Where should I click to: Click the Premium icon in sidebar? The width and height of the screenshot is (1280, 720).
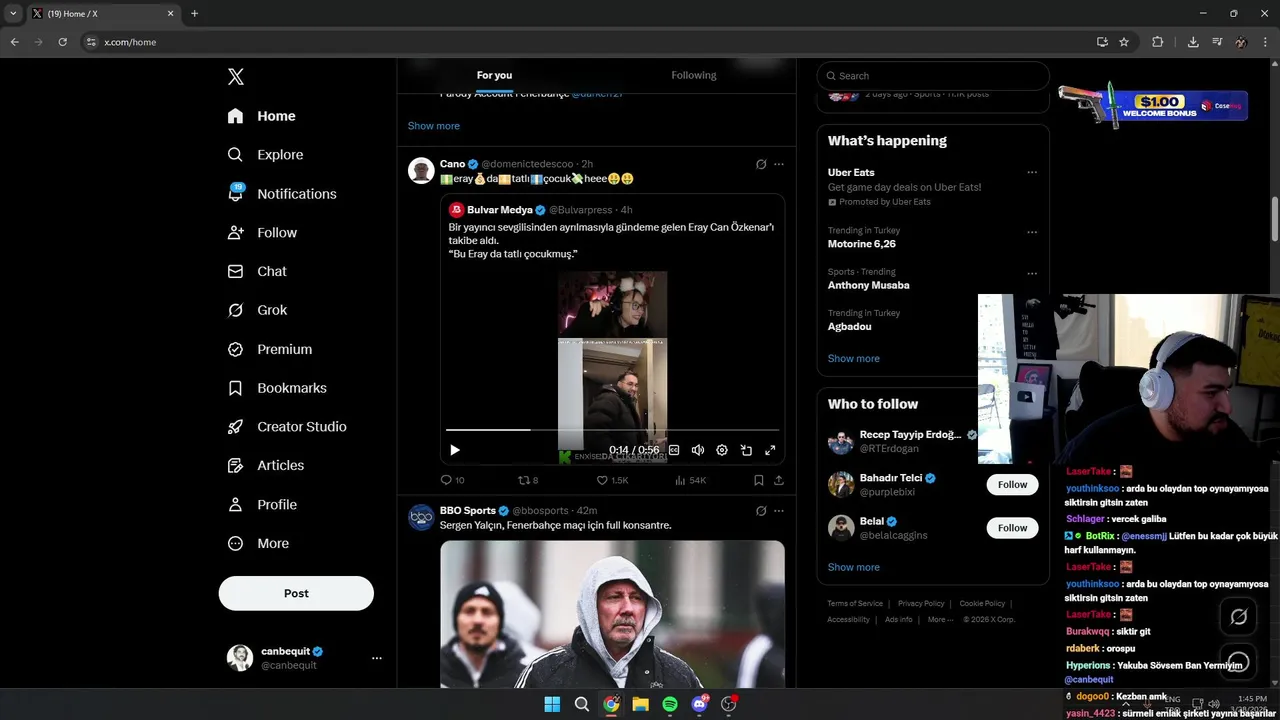tap(236, 349)
